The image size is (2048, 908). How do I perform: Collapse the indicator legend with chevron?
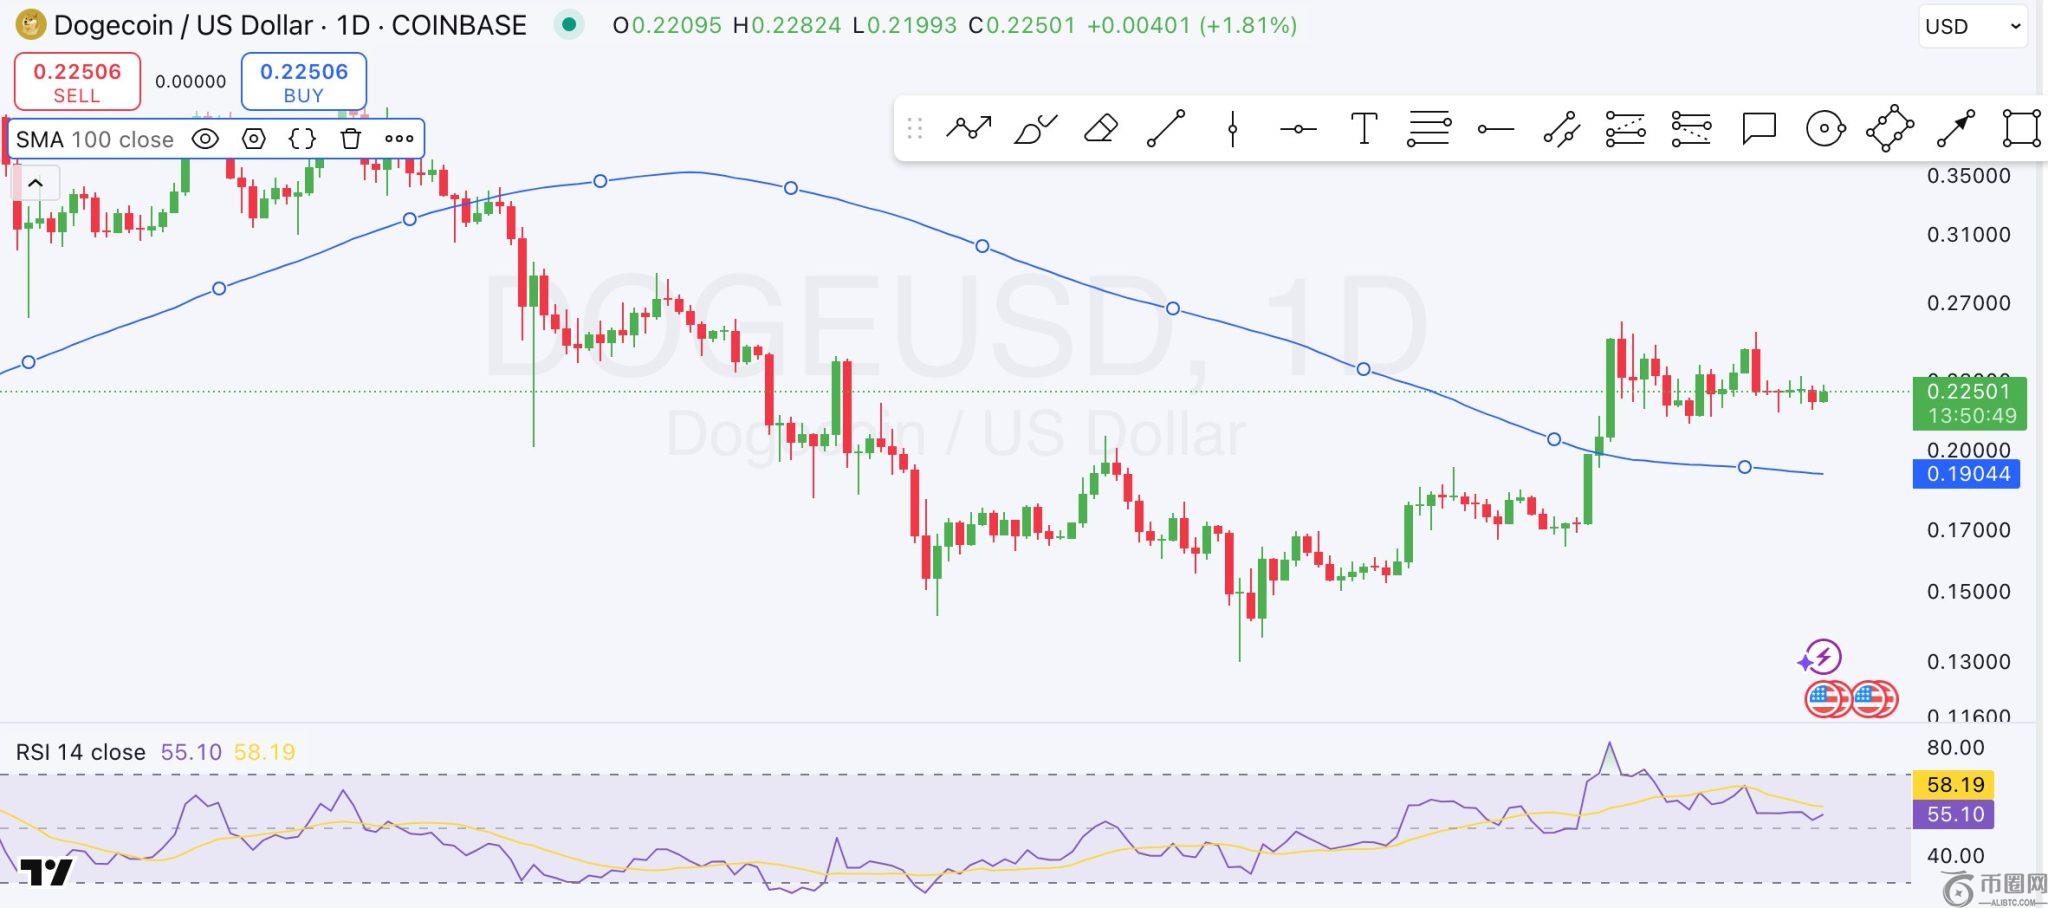tap(35, 183)
